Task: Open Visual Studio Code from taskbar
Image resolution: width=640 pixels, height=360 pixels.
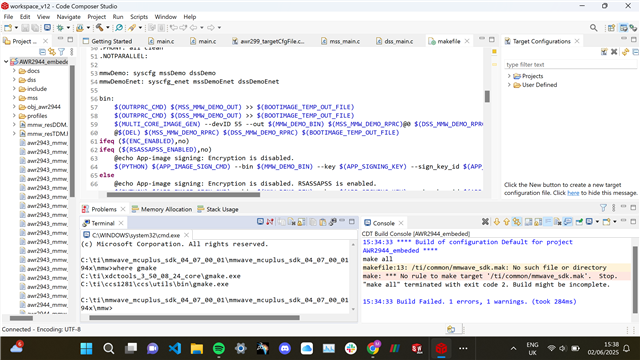Action: click(175, 348)
